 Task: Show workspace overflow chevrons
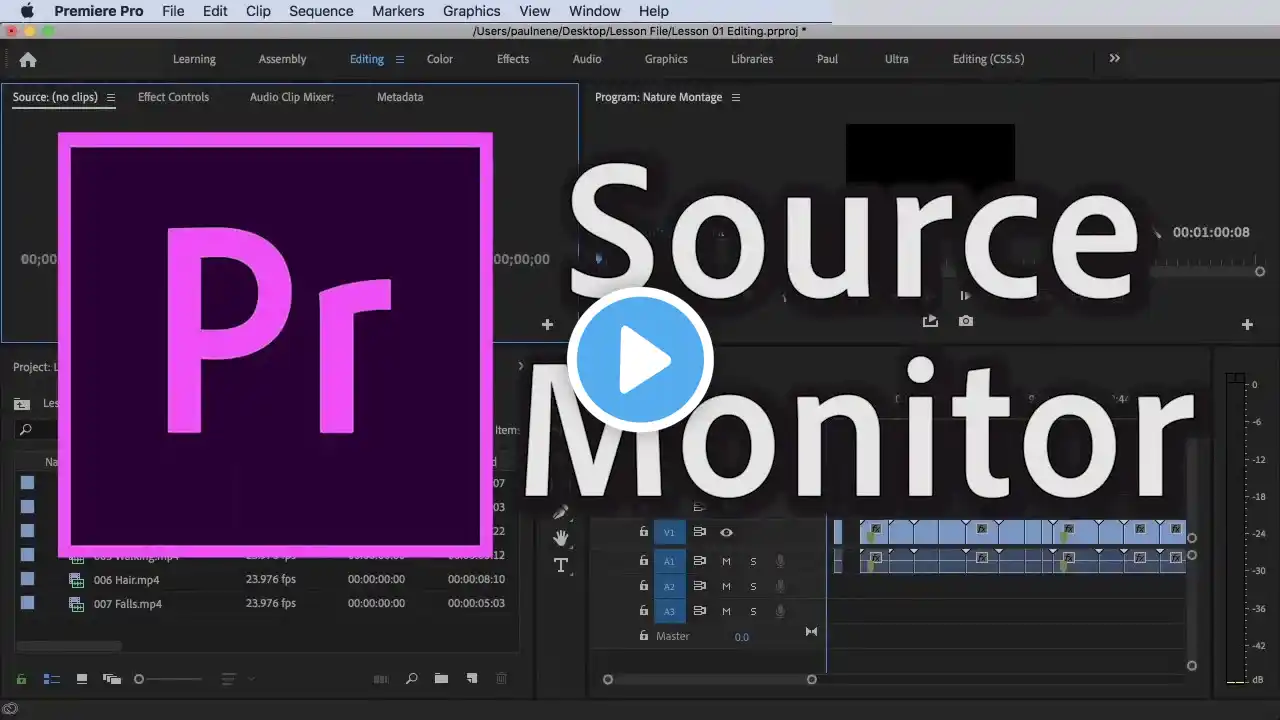click(1115, 59)
